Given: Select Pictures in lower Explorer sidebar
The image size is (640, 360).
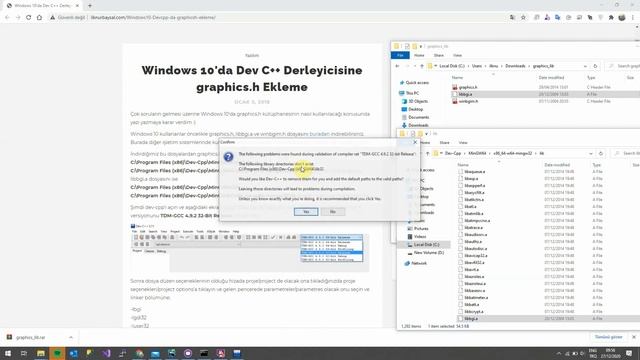Looking at the screenshot, I should click(x=421, y=228).
